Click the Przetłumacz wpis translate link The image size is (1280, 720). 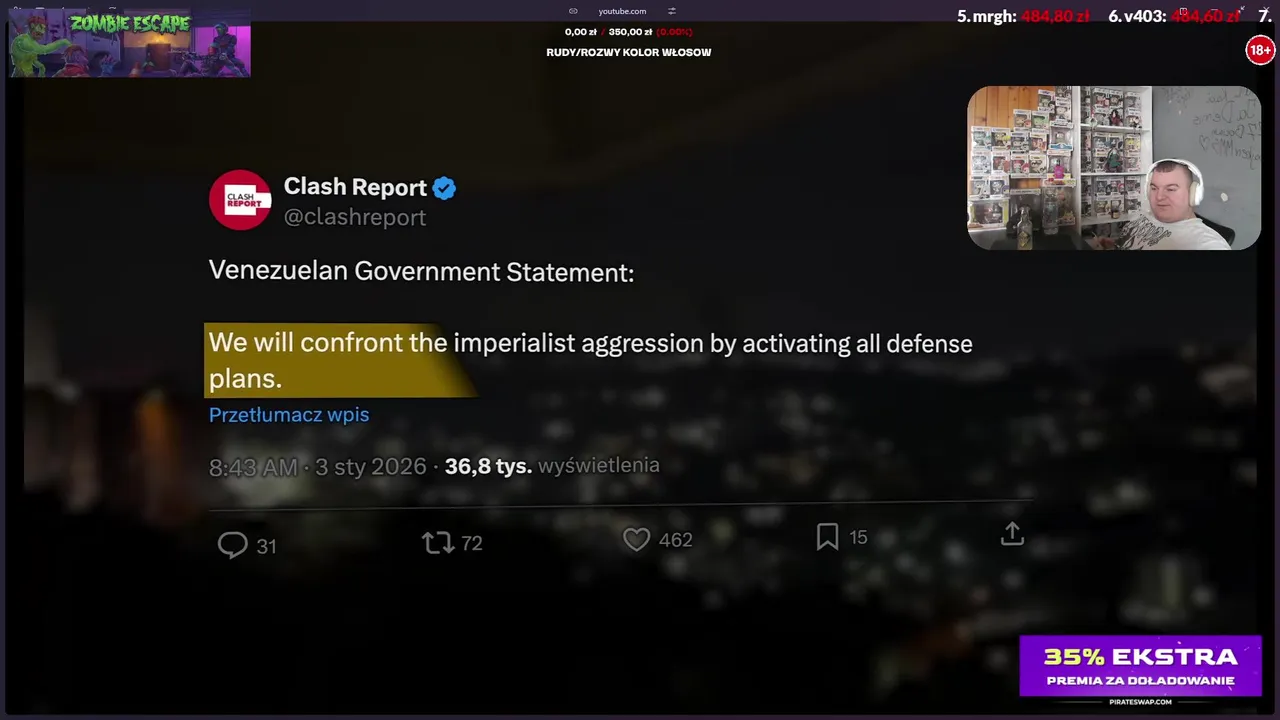(x=289, y=414)
